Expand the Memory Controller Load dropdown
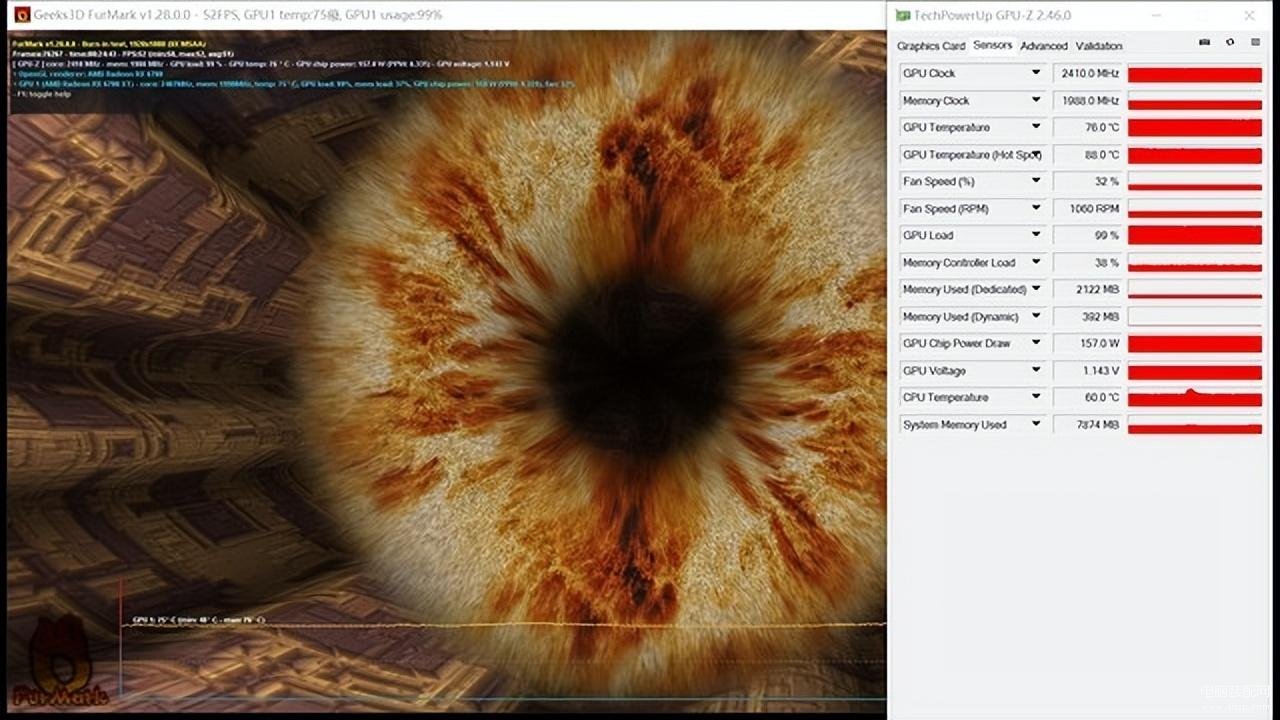 point(1036,262)
